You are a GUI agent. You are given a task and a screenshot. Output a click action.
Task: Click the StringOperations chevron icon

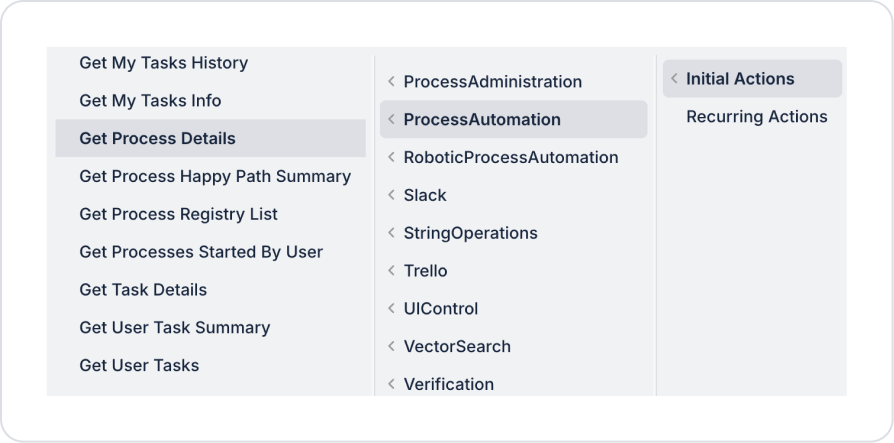pos(391,233)
